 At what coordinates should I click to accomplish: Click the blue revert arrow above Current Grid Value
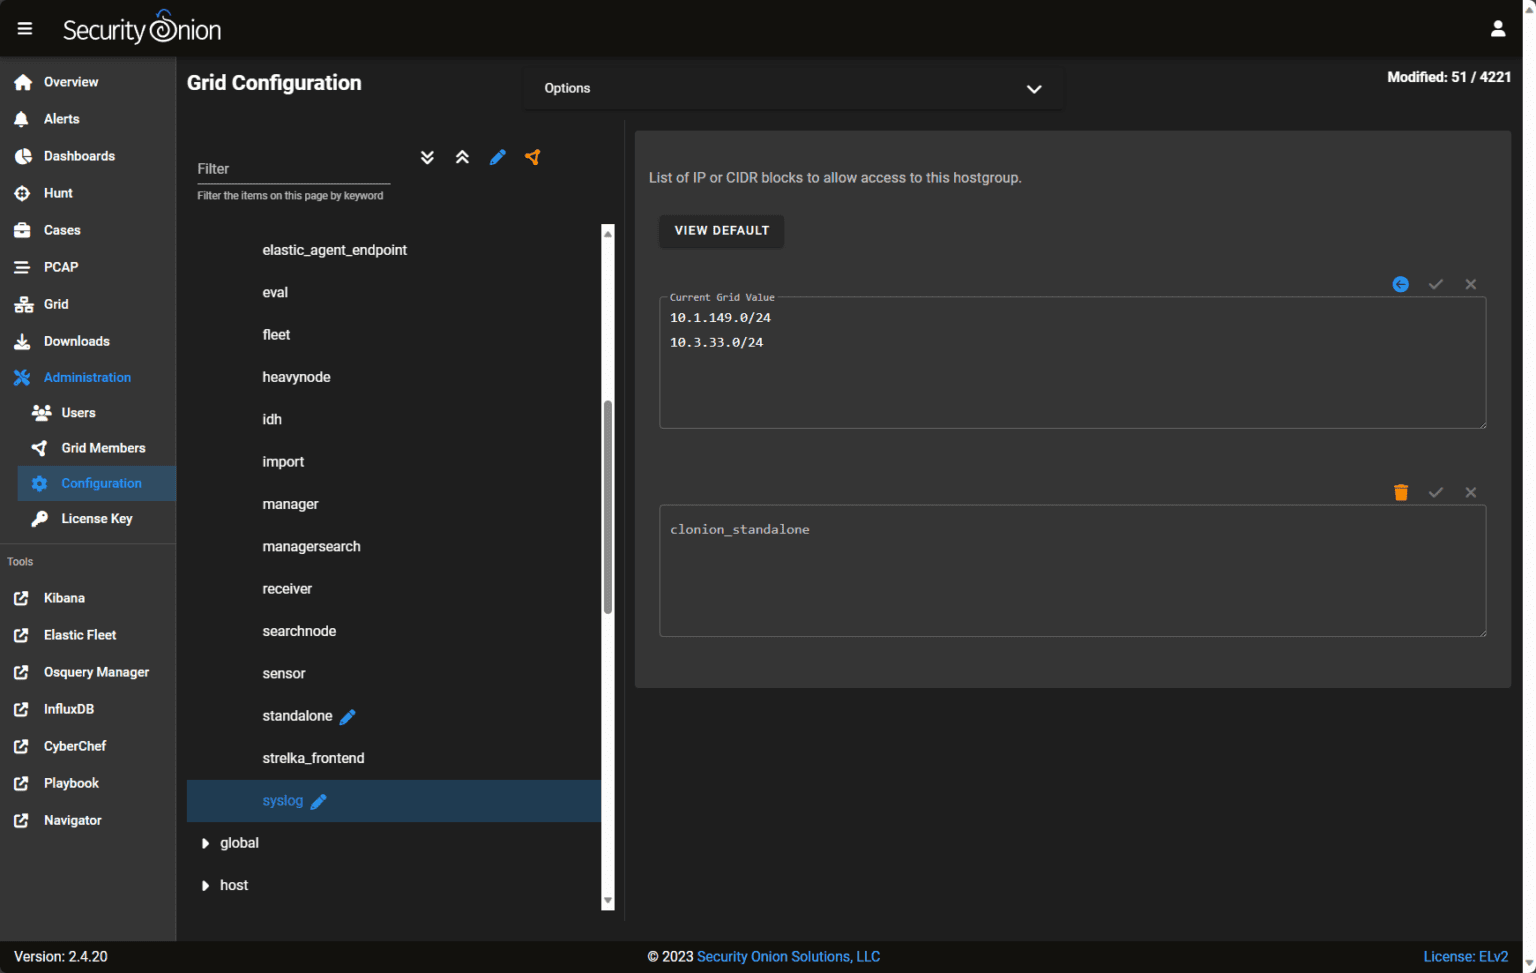click(1400, 284)
